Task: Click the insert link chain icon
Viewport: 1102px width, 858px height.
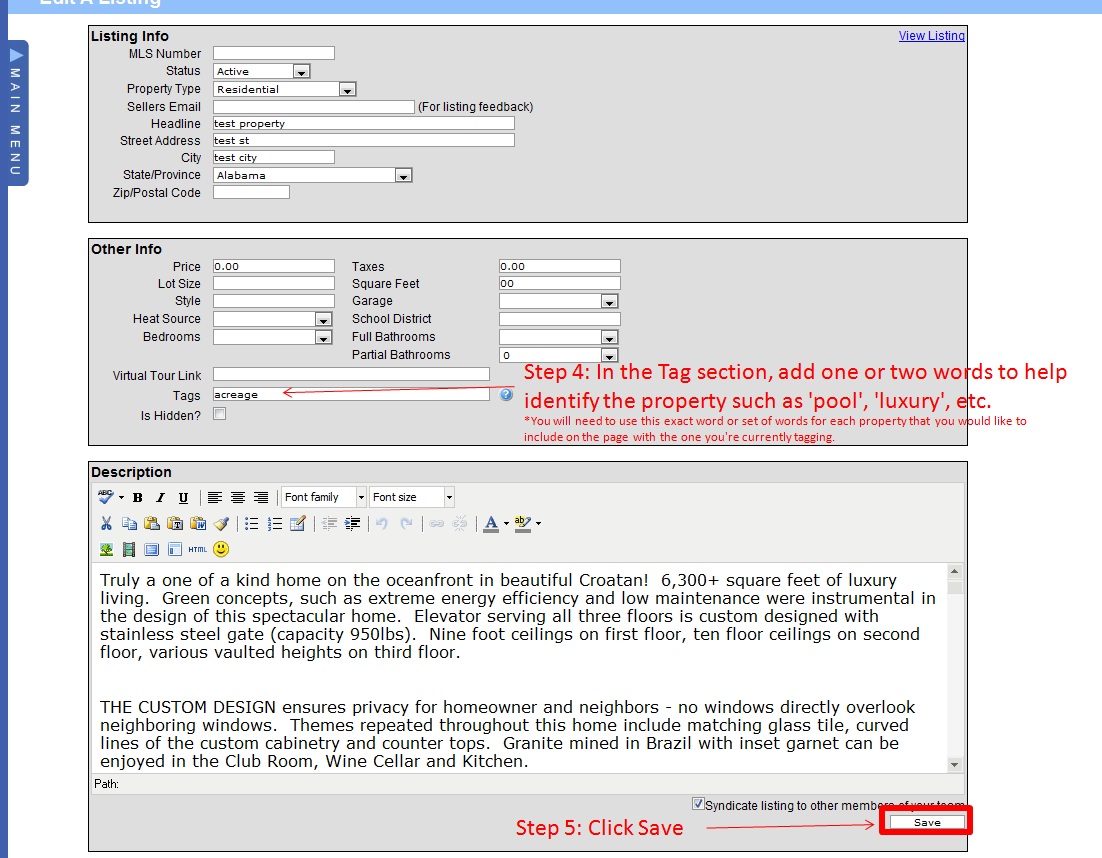Action: coord(436,524)
